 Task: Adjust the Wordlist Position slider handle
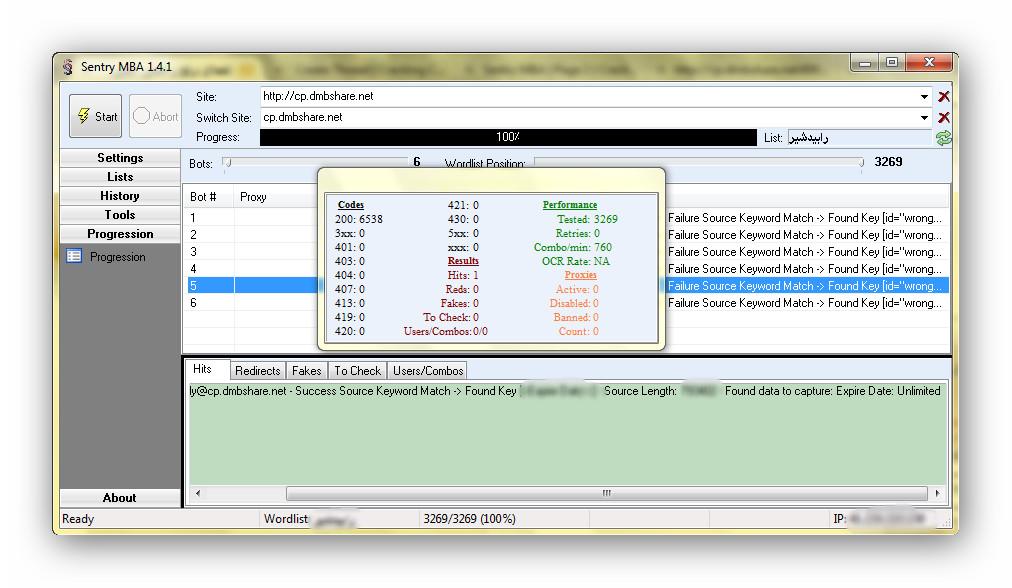tap(861, 163)
